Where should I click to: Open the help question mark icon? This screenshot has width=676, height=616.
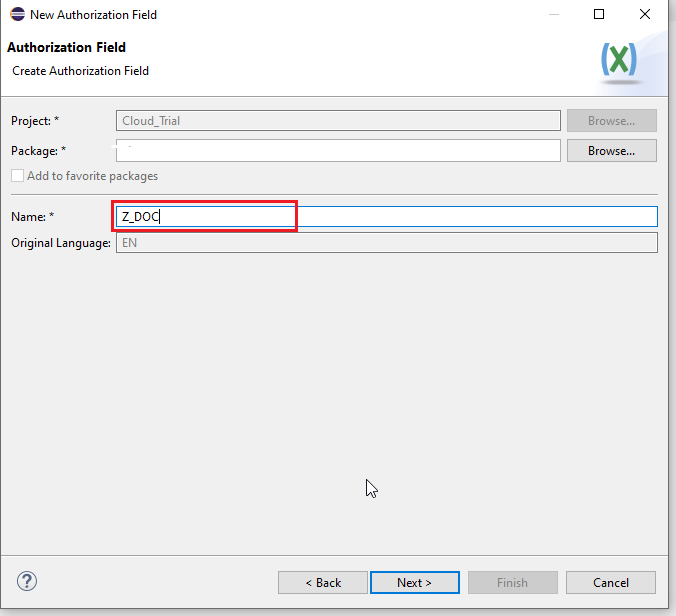pos(27,581)
